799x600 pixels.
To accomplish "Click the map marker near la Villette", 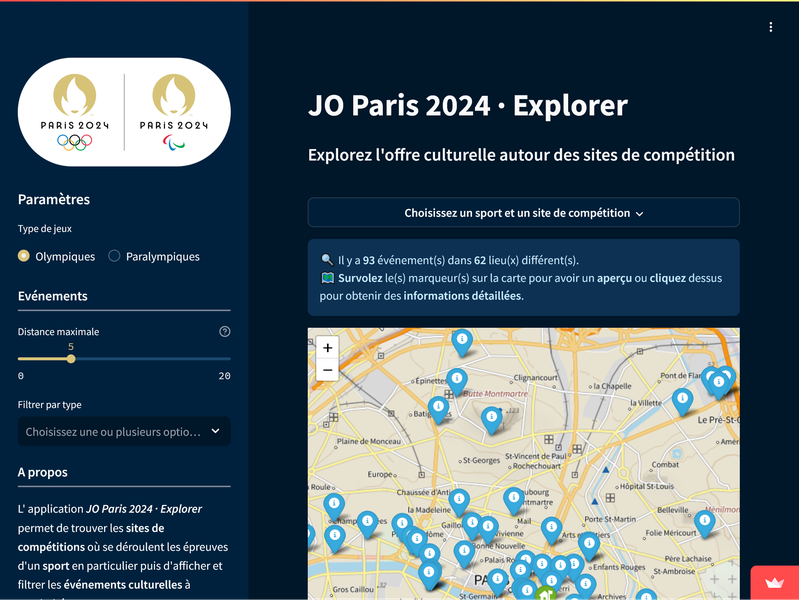I will point(682,399).
